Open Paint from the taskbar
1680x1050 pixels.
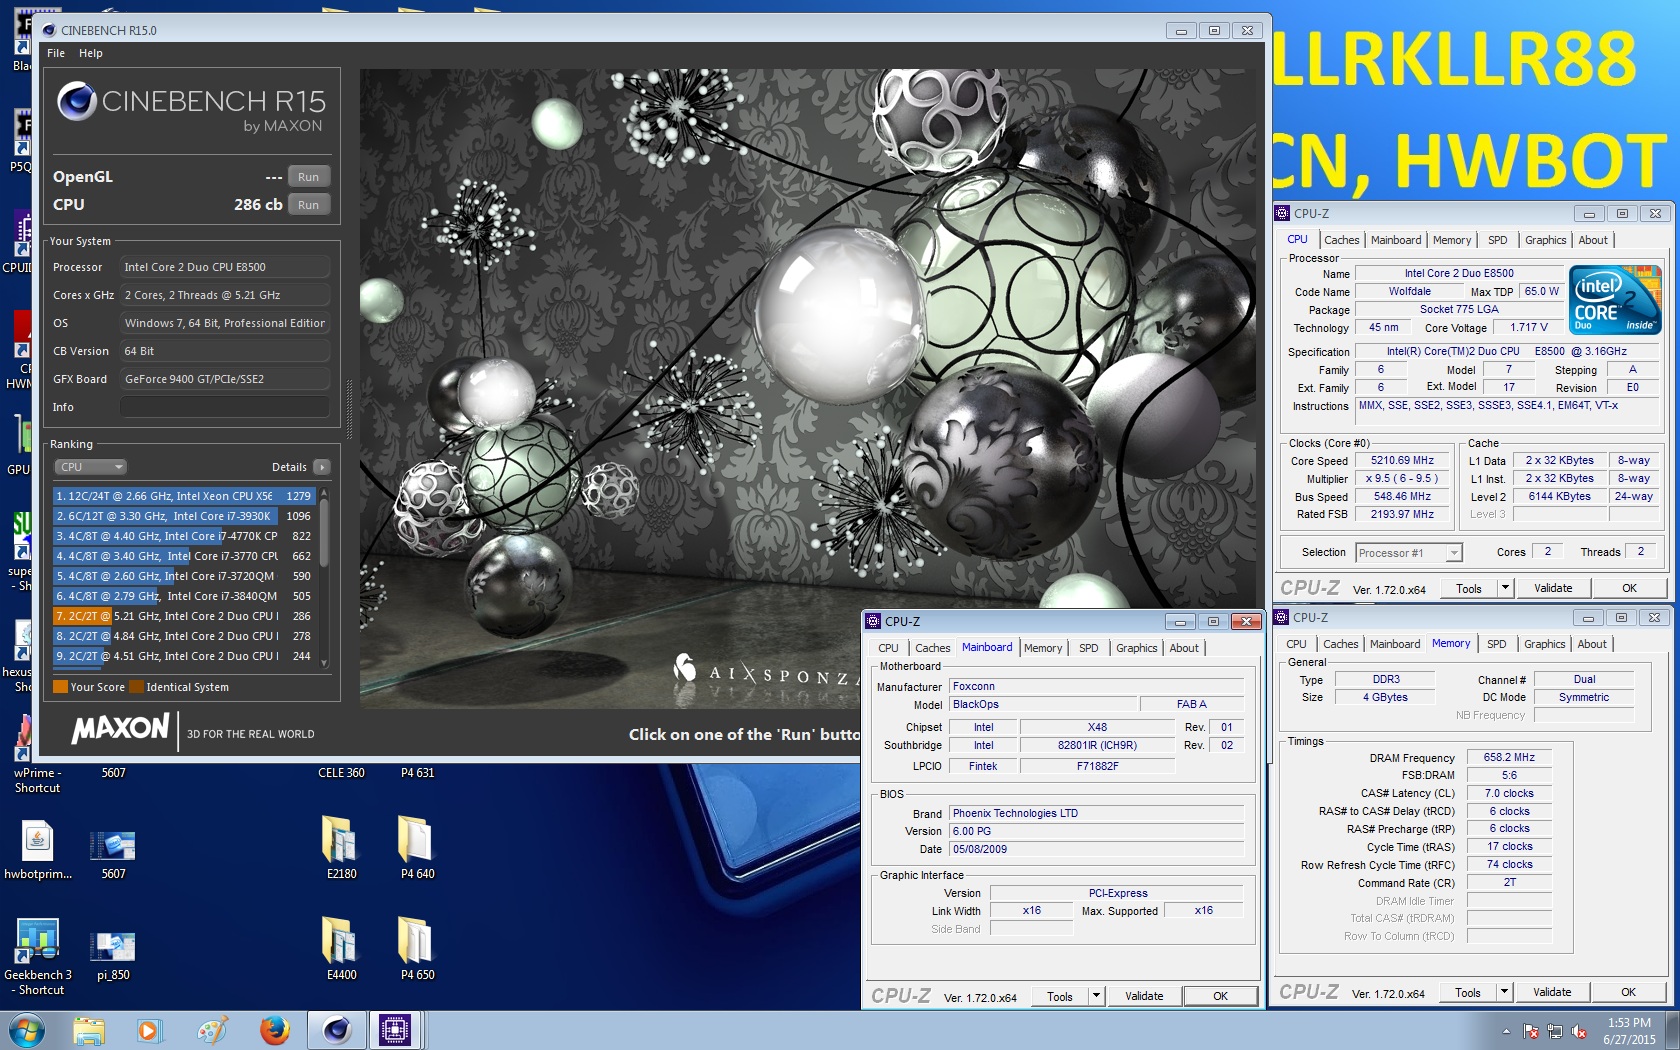coord(212,1030)
